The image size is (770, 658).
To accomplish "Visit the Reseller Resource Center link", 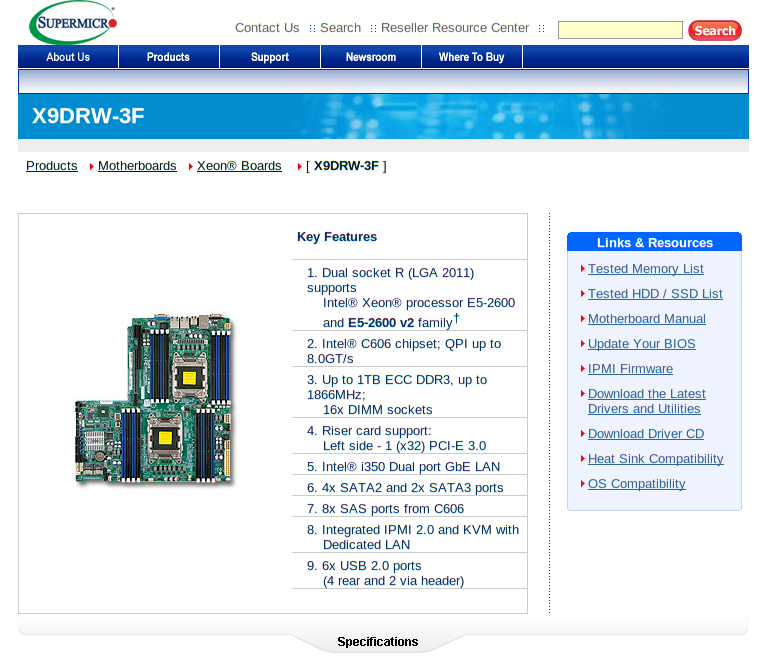I will point(455,28).
